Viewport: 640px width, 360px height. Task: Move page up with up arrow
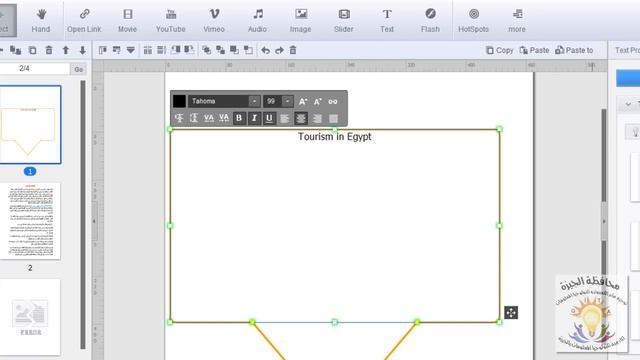coord(66,50)
